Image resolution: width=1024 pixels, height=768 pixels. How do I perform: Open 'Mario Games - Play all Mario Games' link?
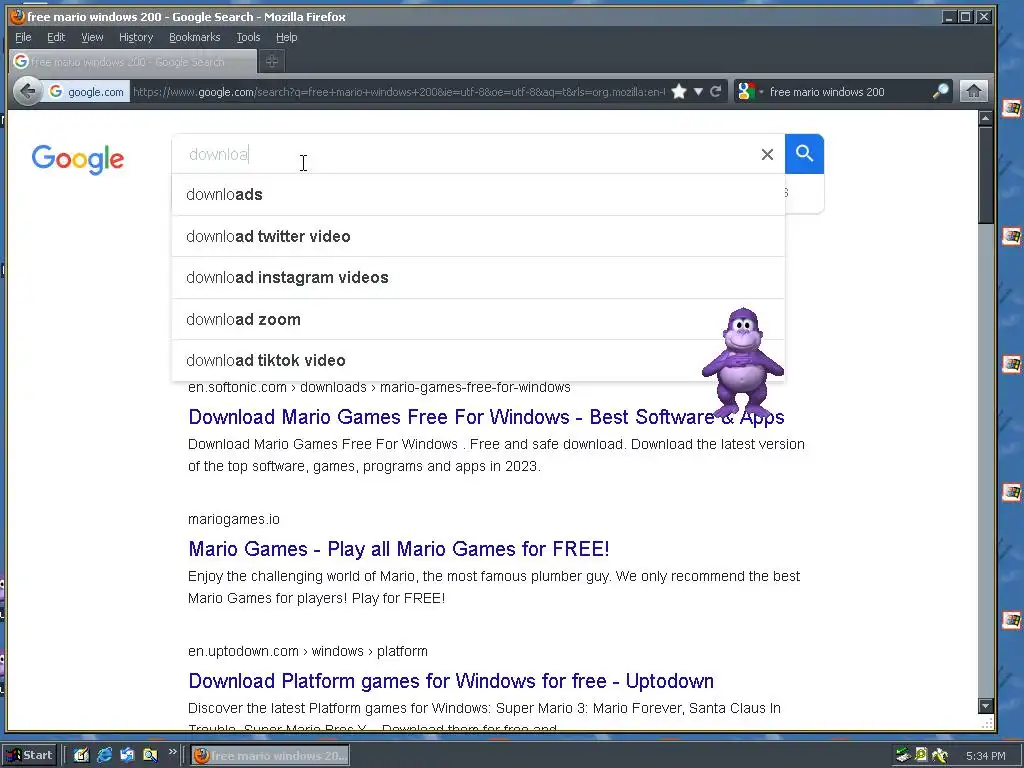tap(398, 549)
